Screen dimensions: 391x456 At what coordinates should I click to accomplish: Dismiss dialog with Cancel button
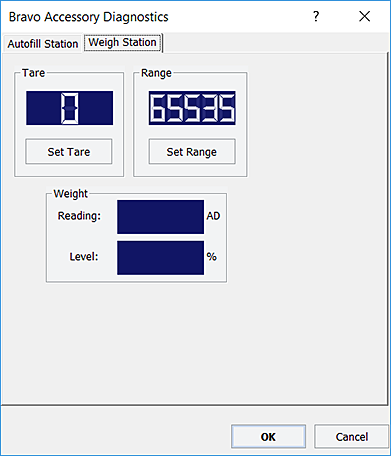[x=352, y=437]
